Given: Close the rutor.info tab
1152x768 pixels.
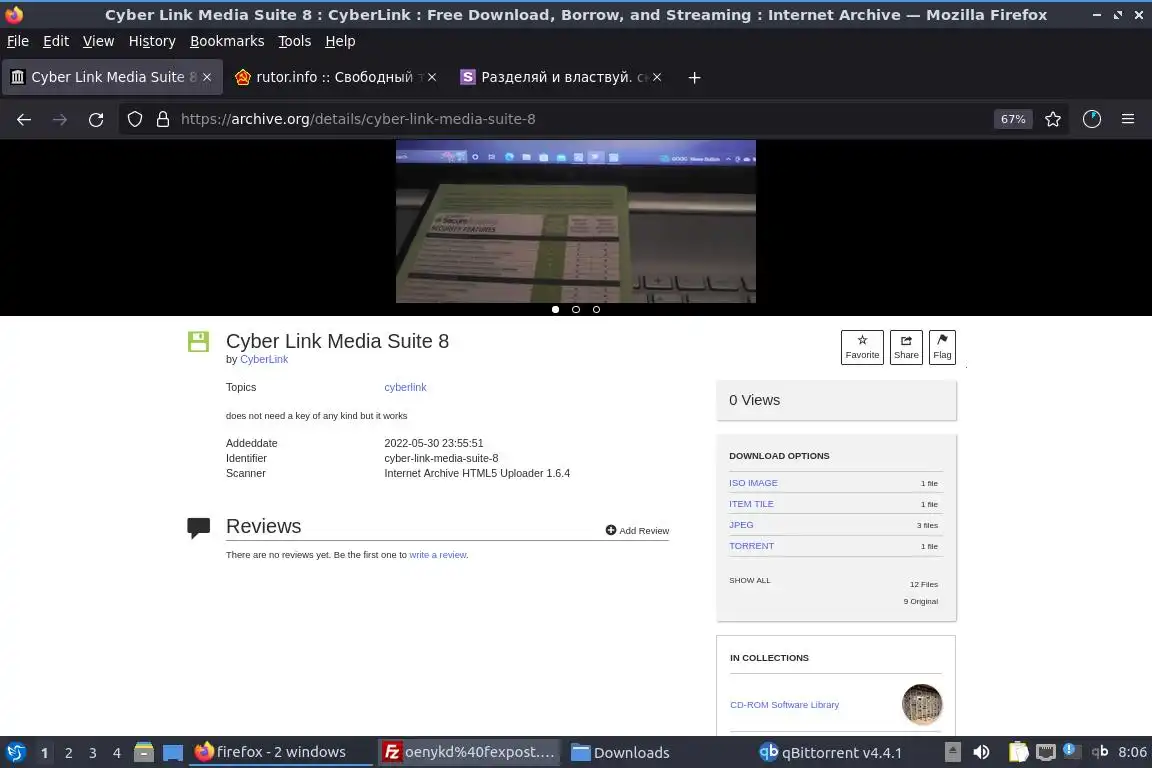Looking at the screenshot, I should point(432,77).
